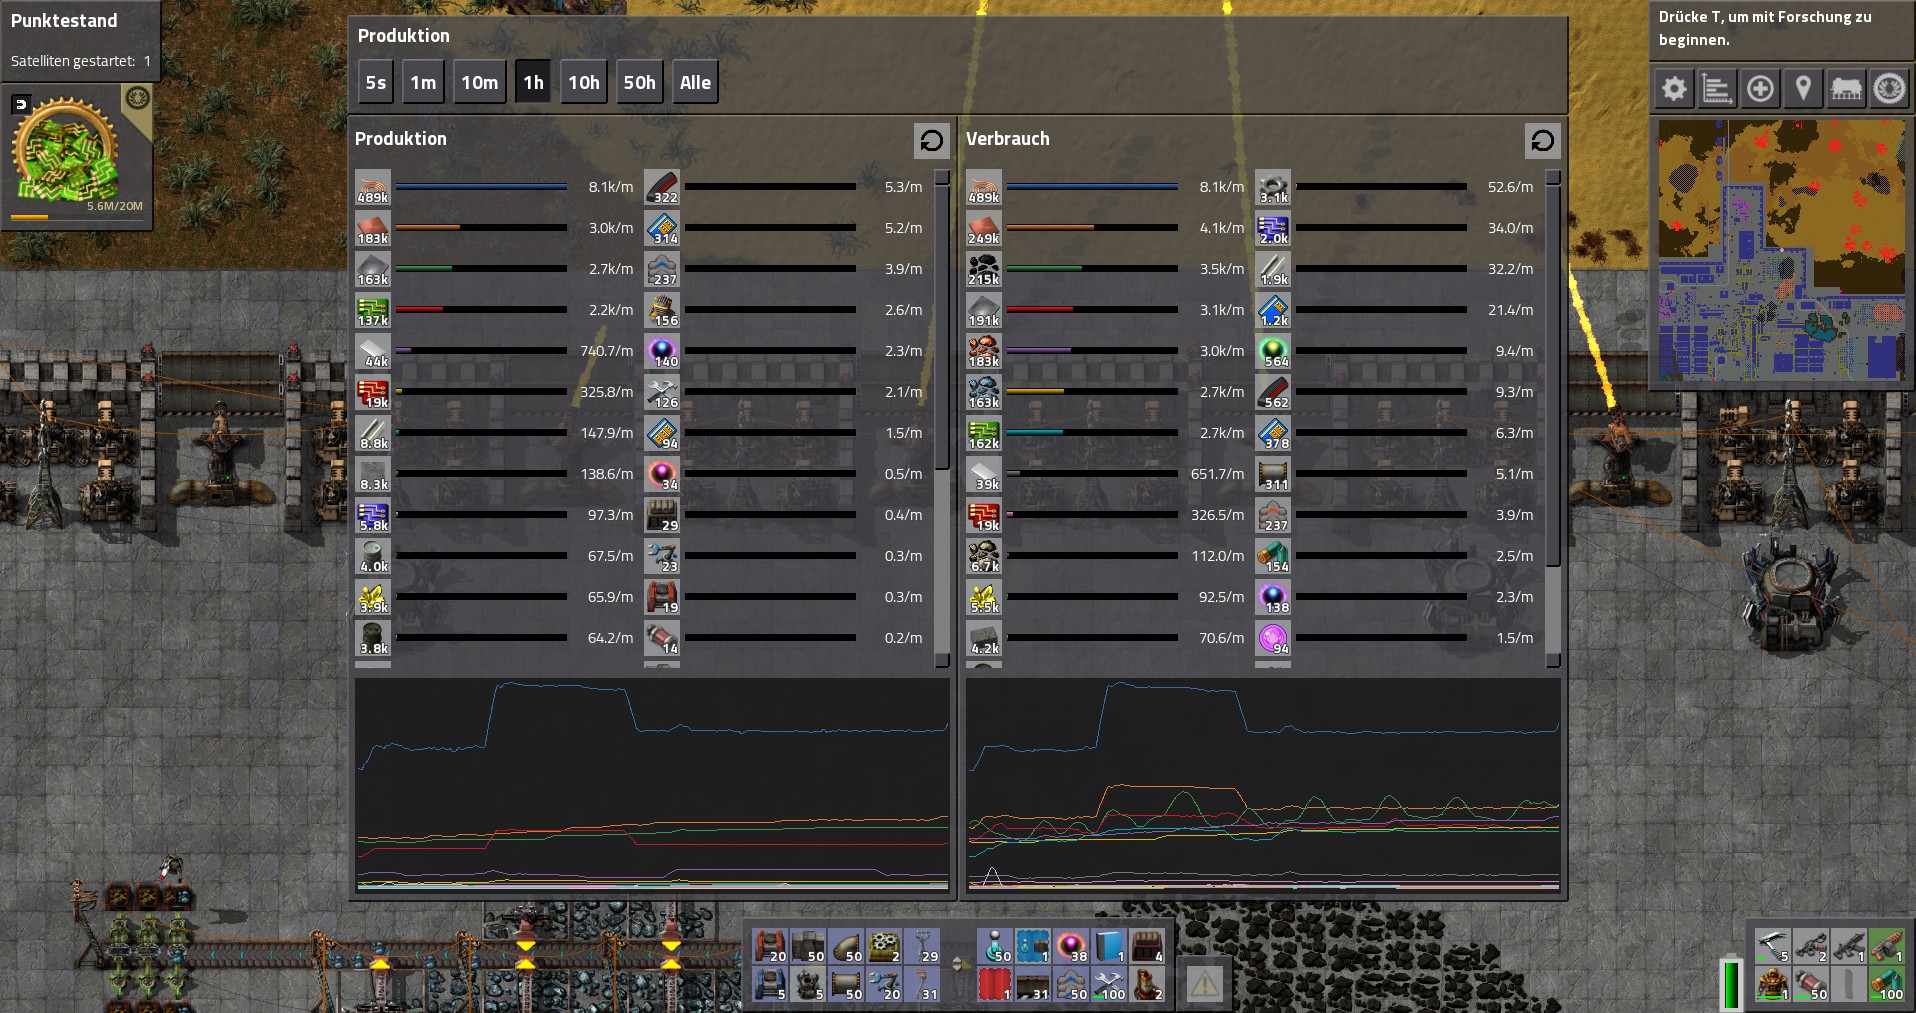
Task: Click the clock-style icon above minimap
Action: pos(1889,89)
